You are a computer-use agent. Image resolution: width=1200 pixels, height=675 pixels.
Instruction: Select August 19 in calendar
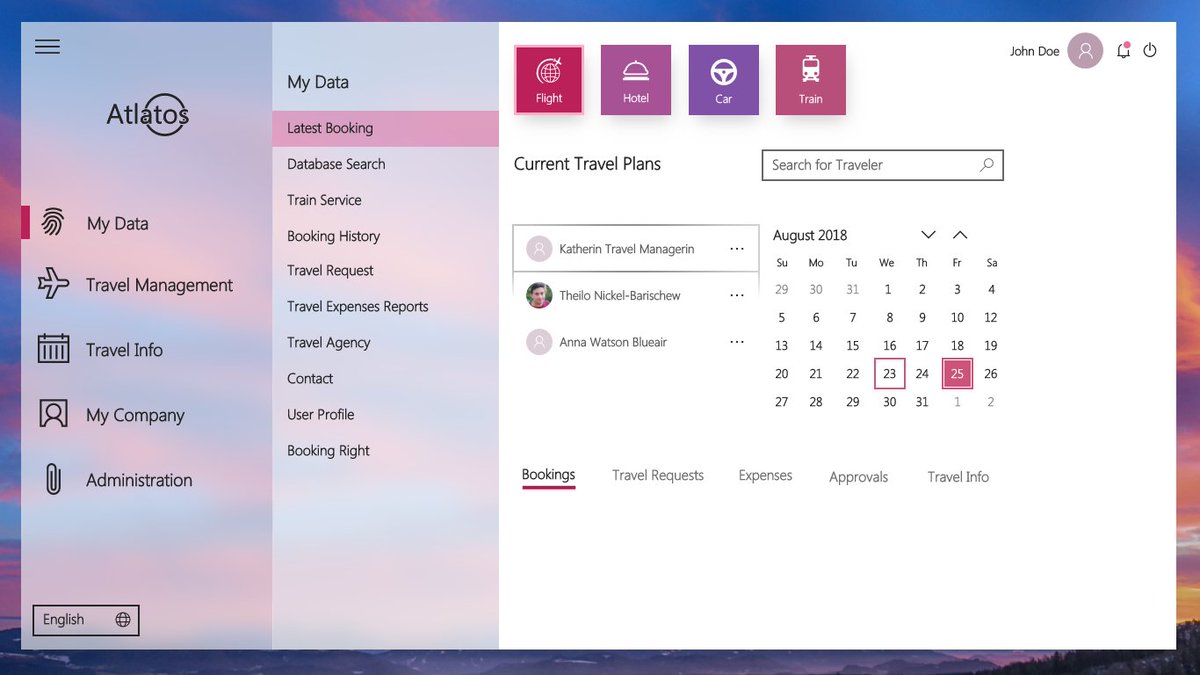click(991, 346)
